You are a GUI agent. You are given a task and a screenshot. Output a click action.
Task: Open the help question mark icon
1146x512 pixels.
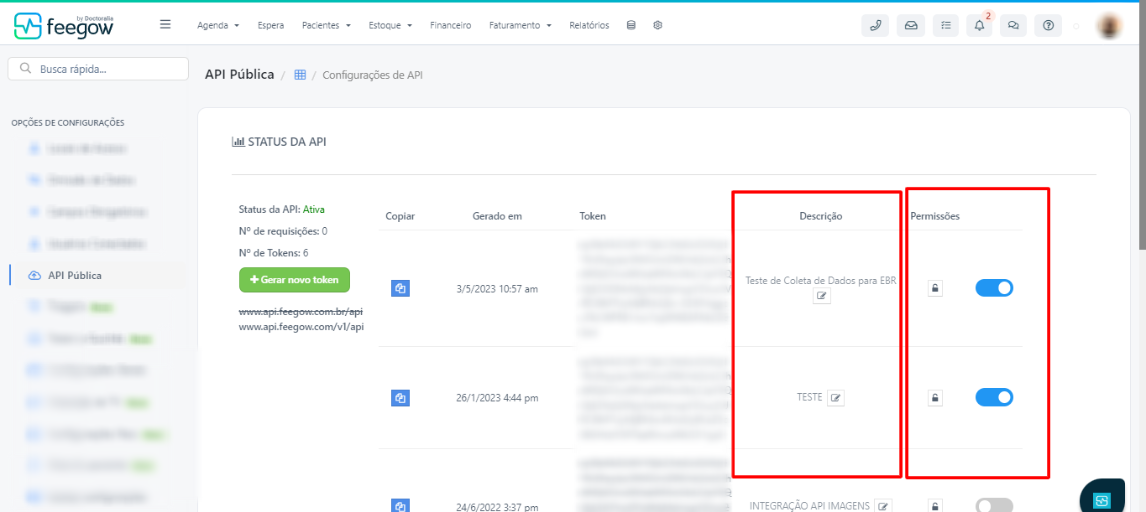(x=1048, y=26)
